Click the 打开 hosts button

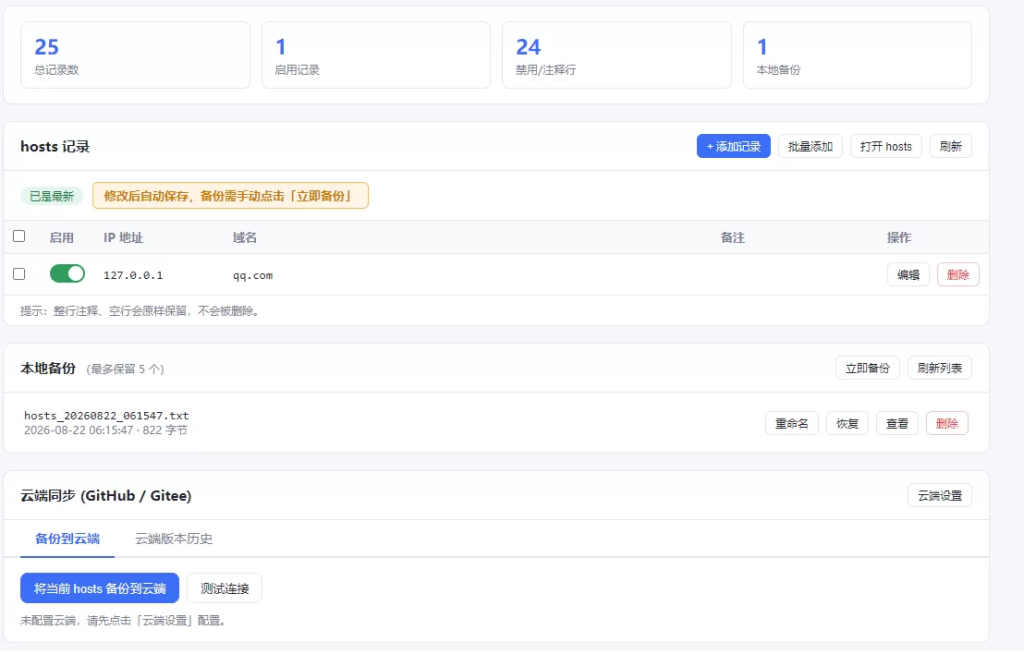[x=886, y=146]
